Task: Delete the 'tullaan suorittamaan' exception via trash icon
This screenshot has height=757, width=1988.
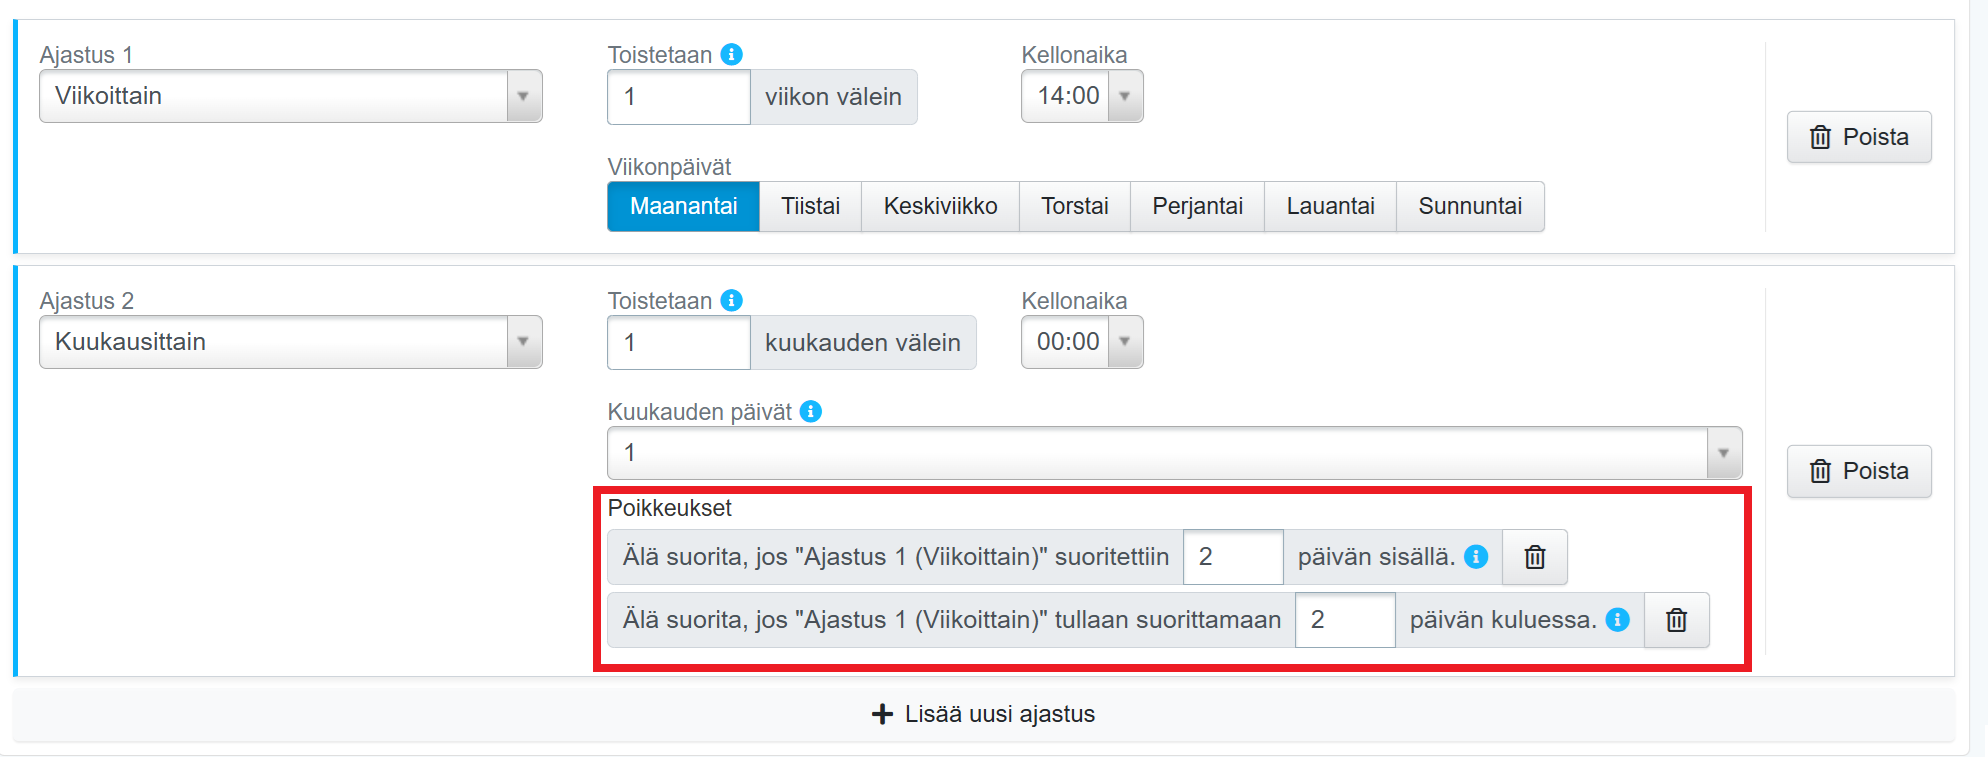Action: click(1676, 620)
